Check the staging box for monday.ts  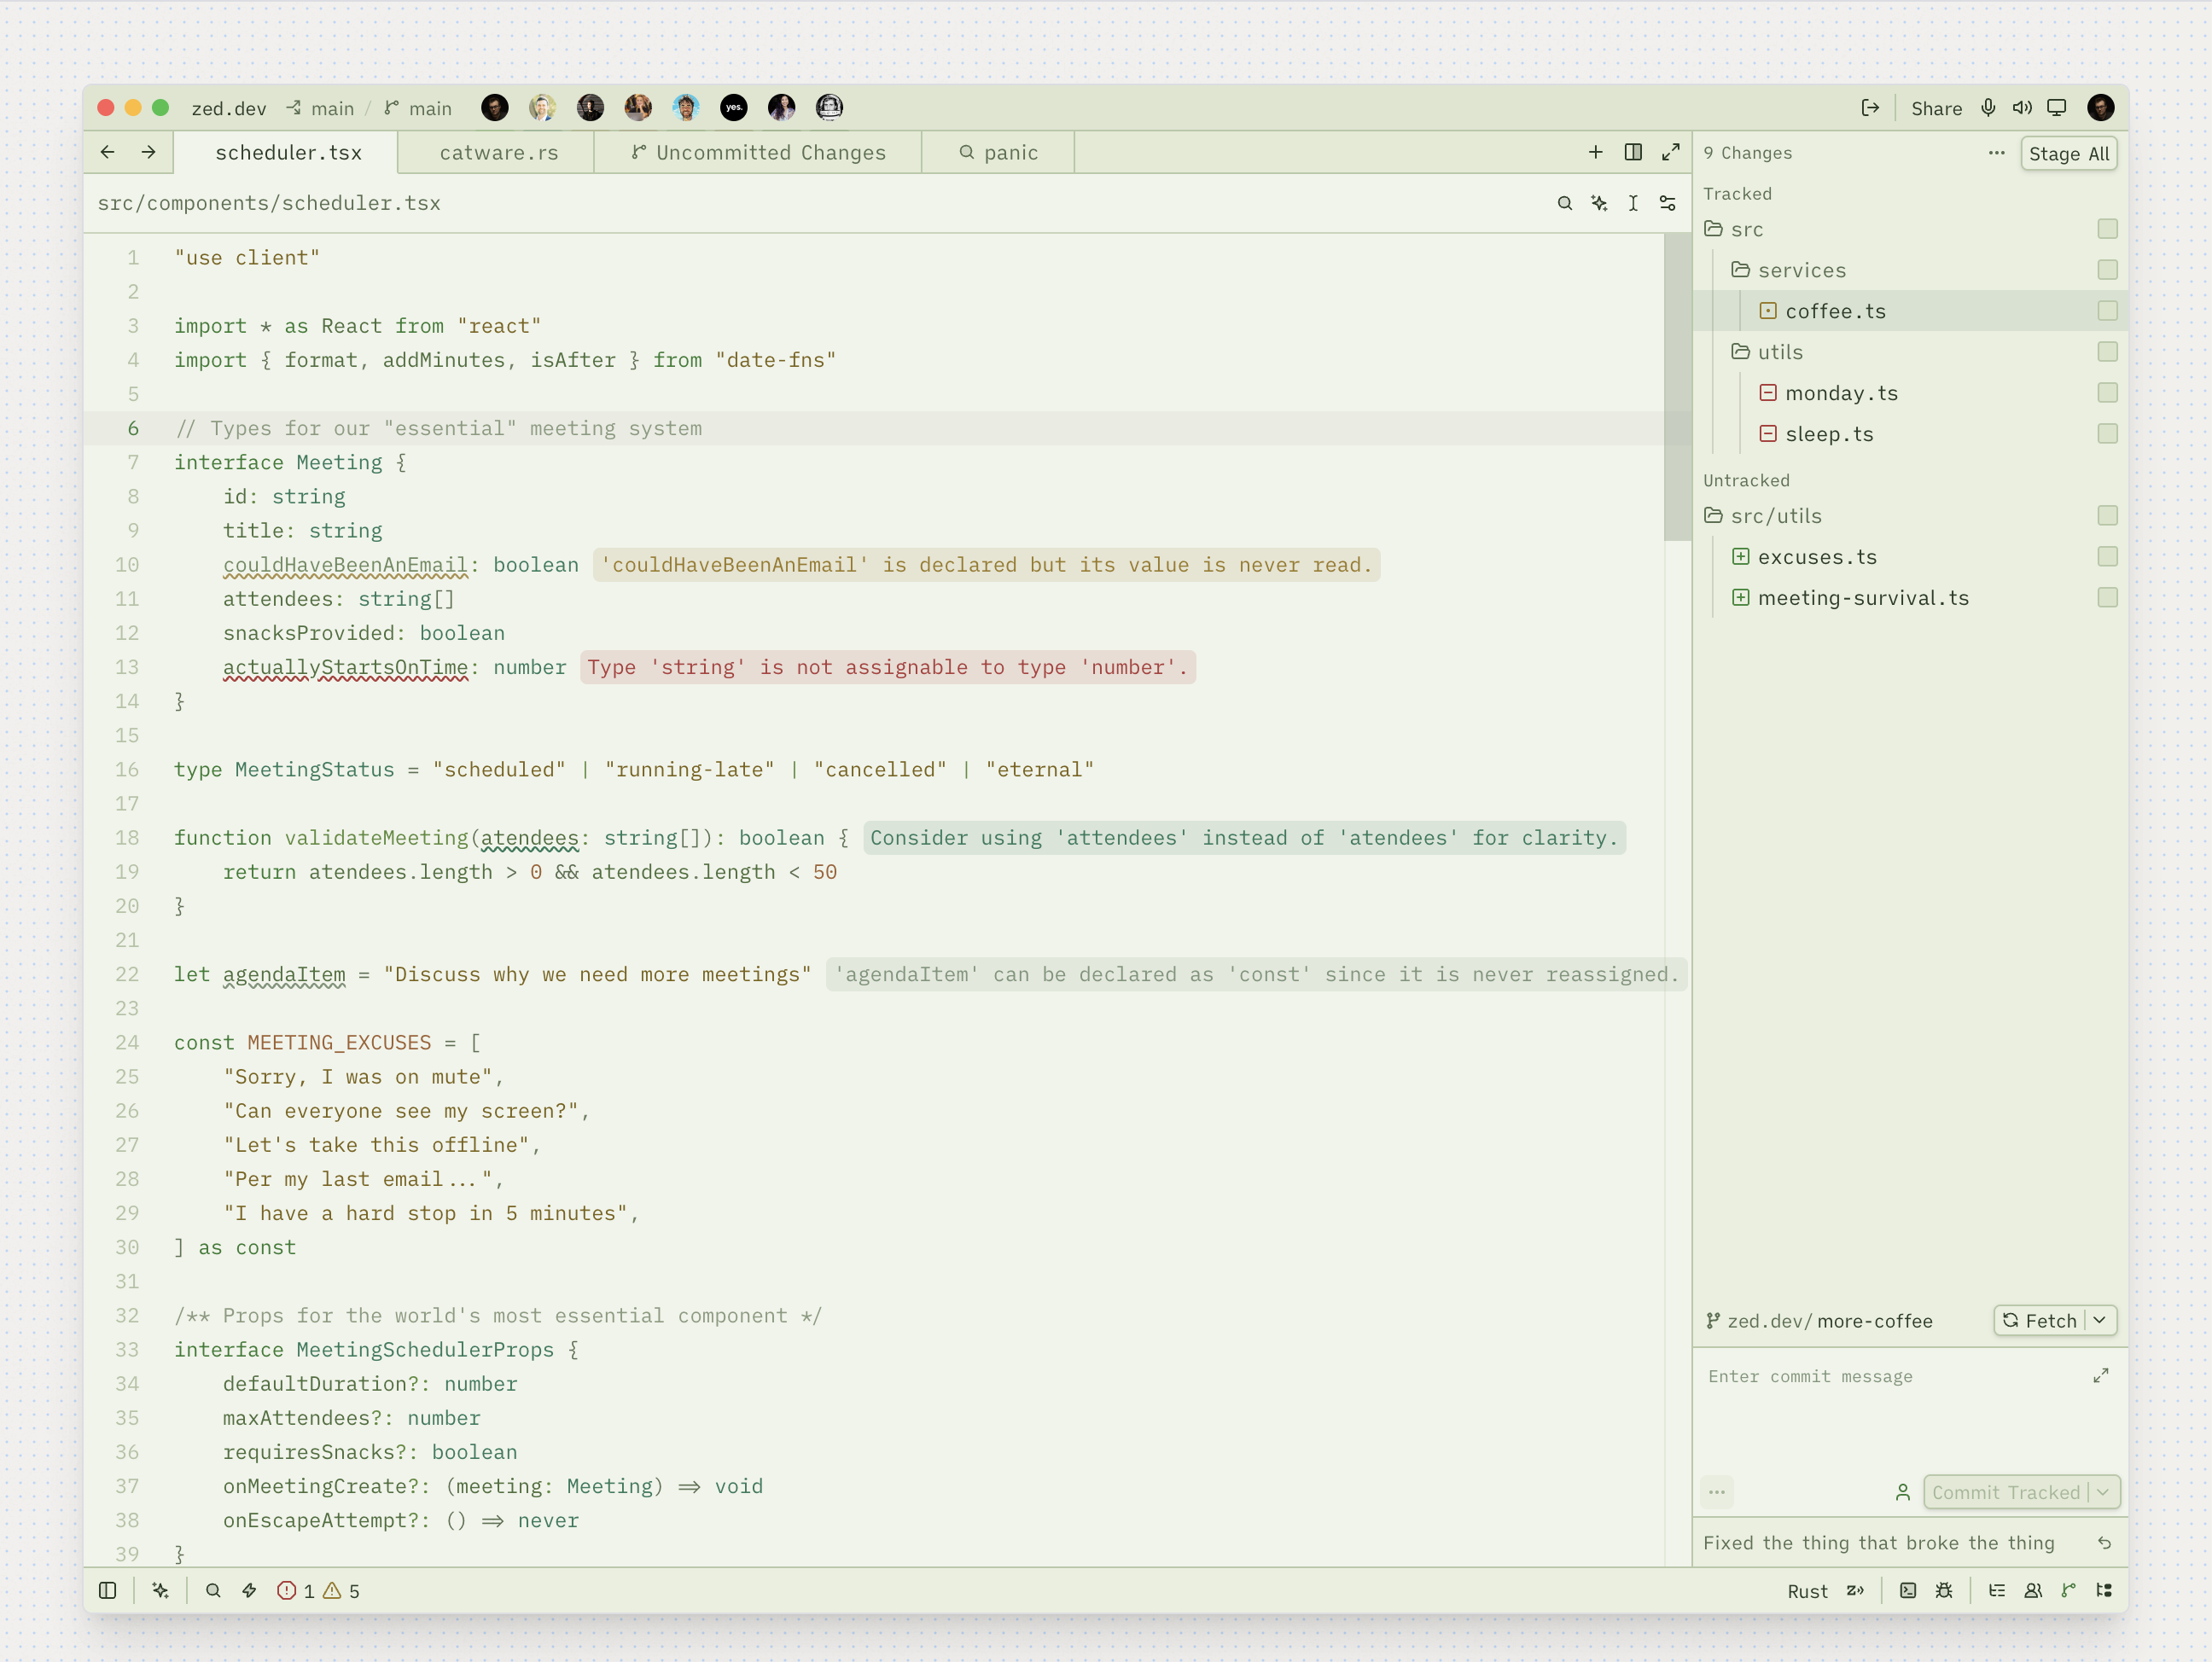coord(2108,393)
